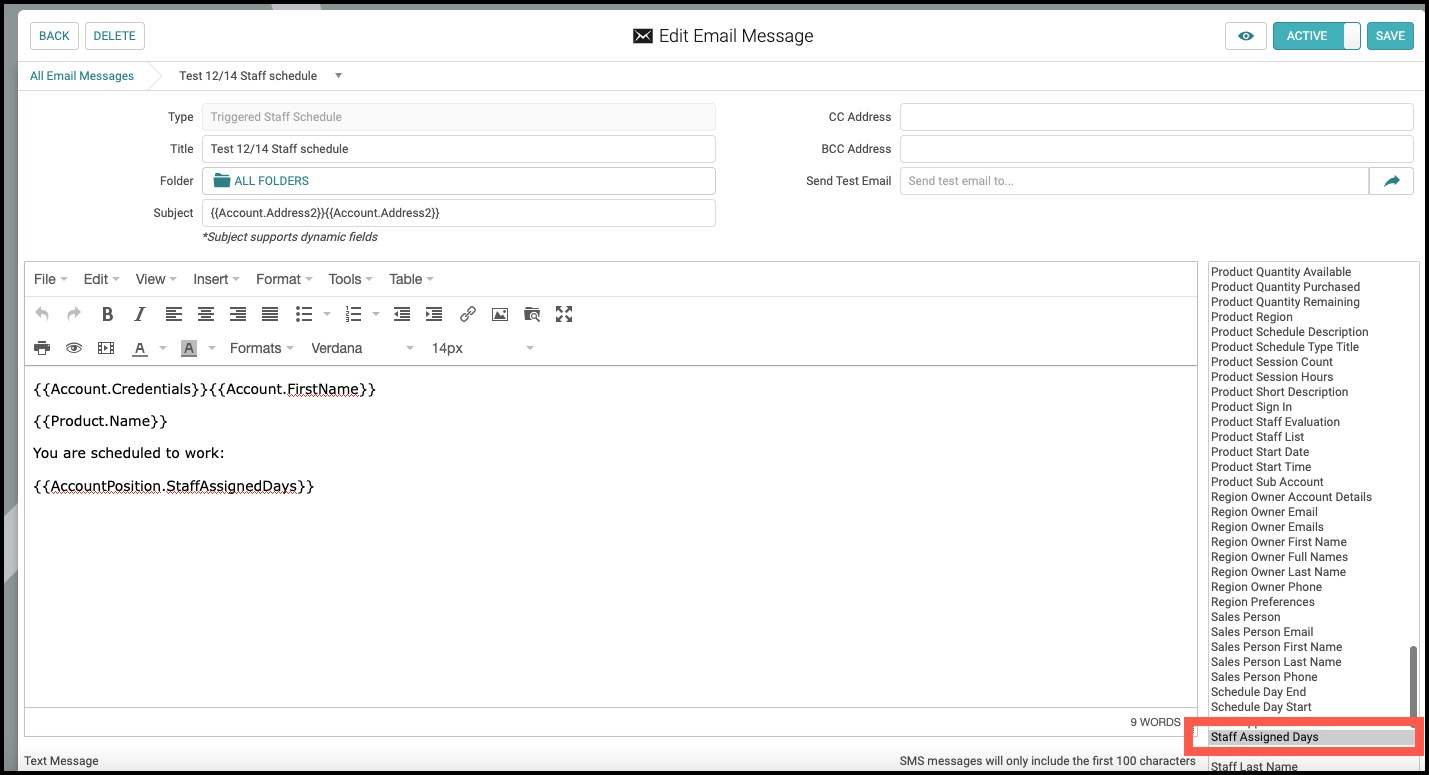Open the background color picker arrow
The width and height of the screenshot is (1429, 775).
click(x=212, y=348)
